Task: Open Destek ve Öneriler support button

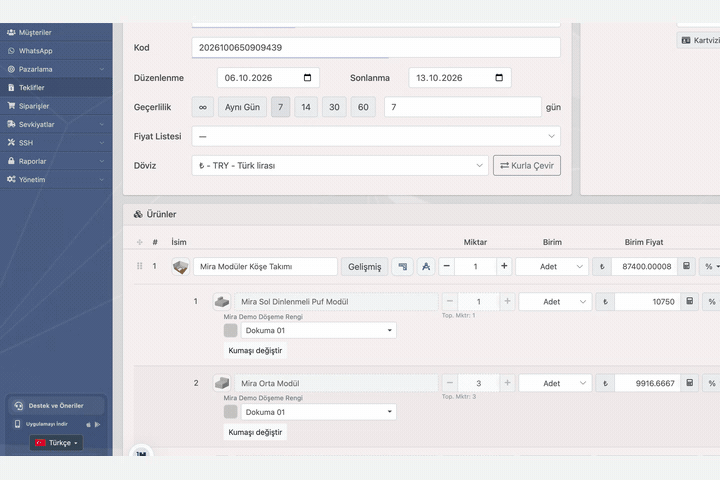Action: pos(56,406)
